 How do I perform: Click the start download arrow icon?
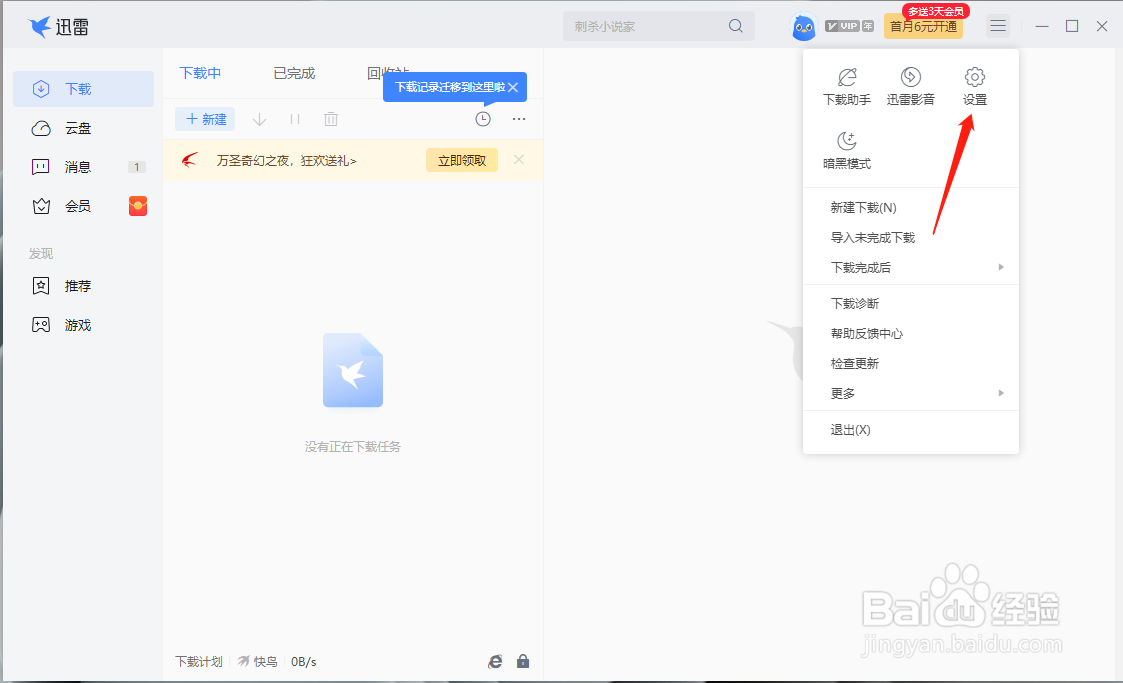coord(259,120)
